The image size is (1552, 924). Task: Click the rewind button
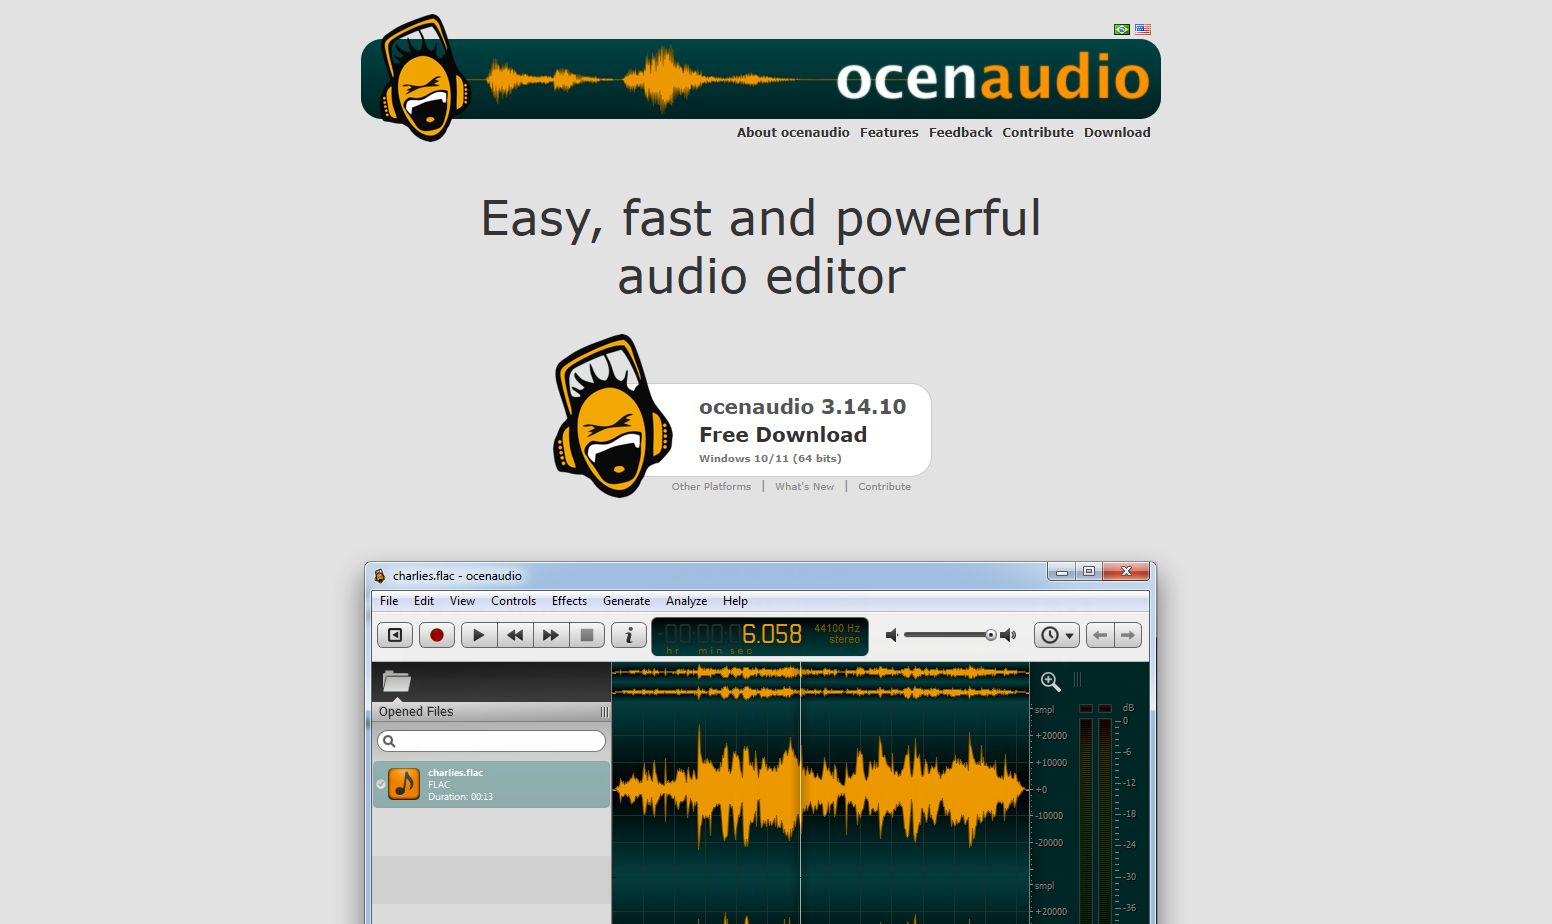tap(515, 635)
